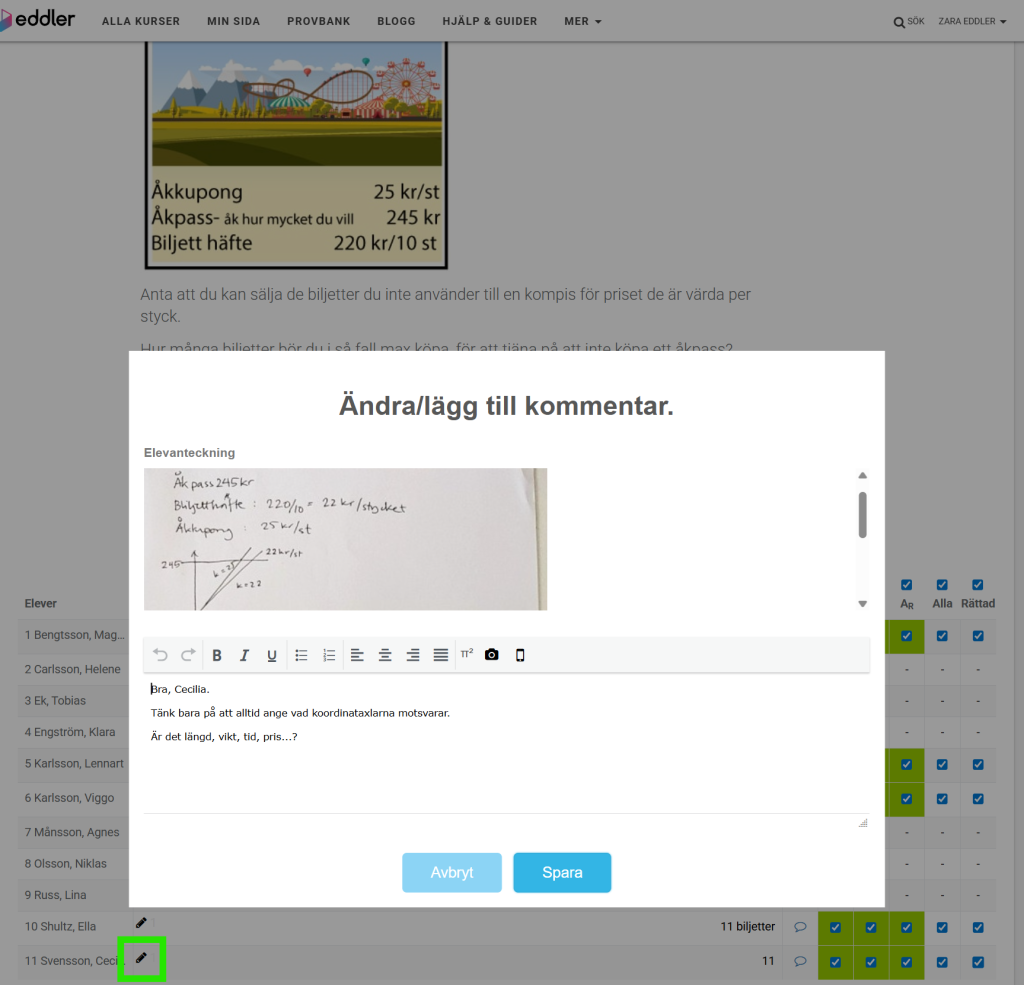This screenshot has width=1024, height=985.
Task: Insert a bulleted list in the comment
Action: (x=301, y=656)
